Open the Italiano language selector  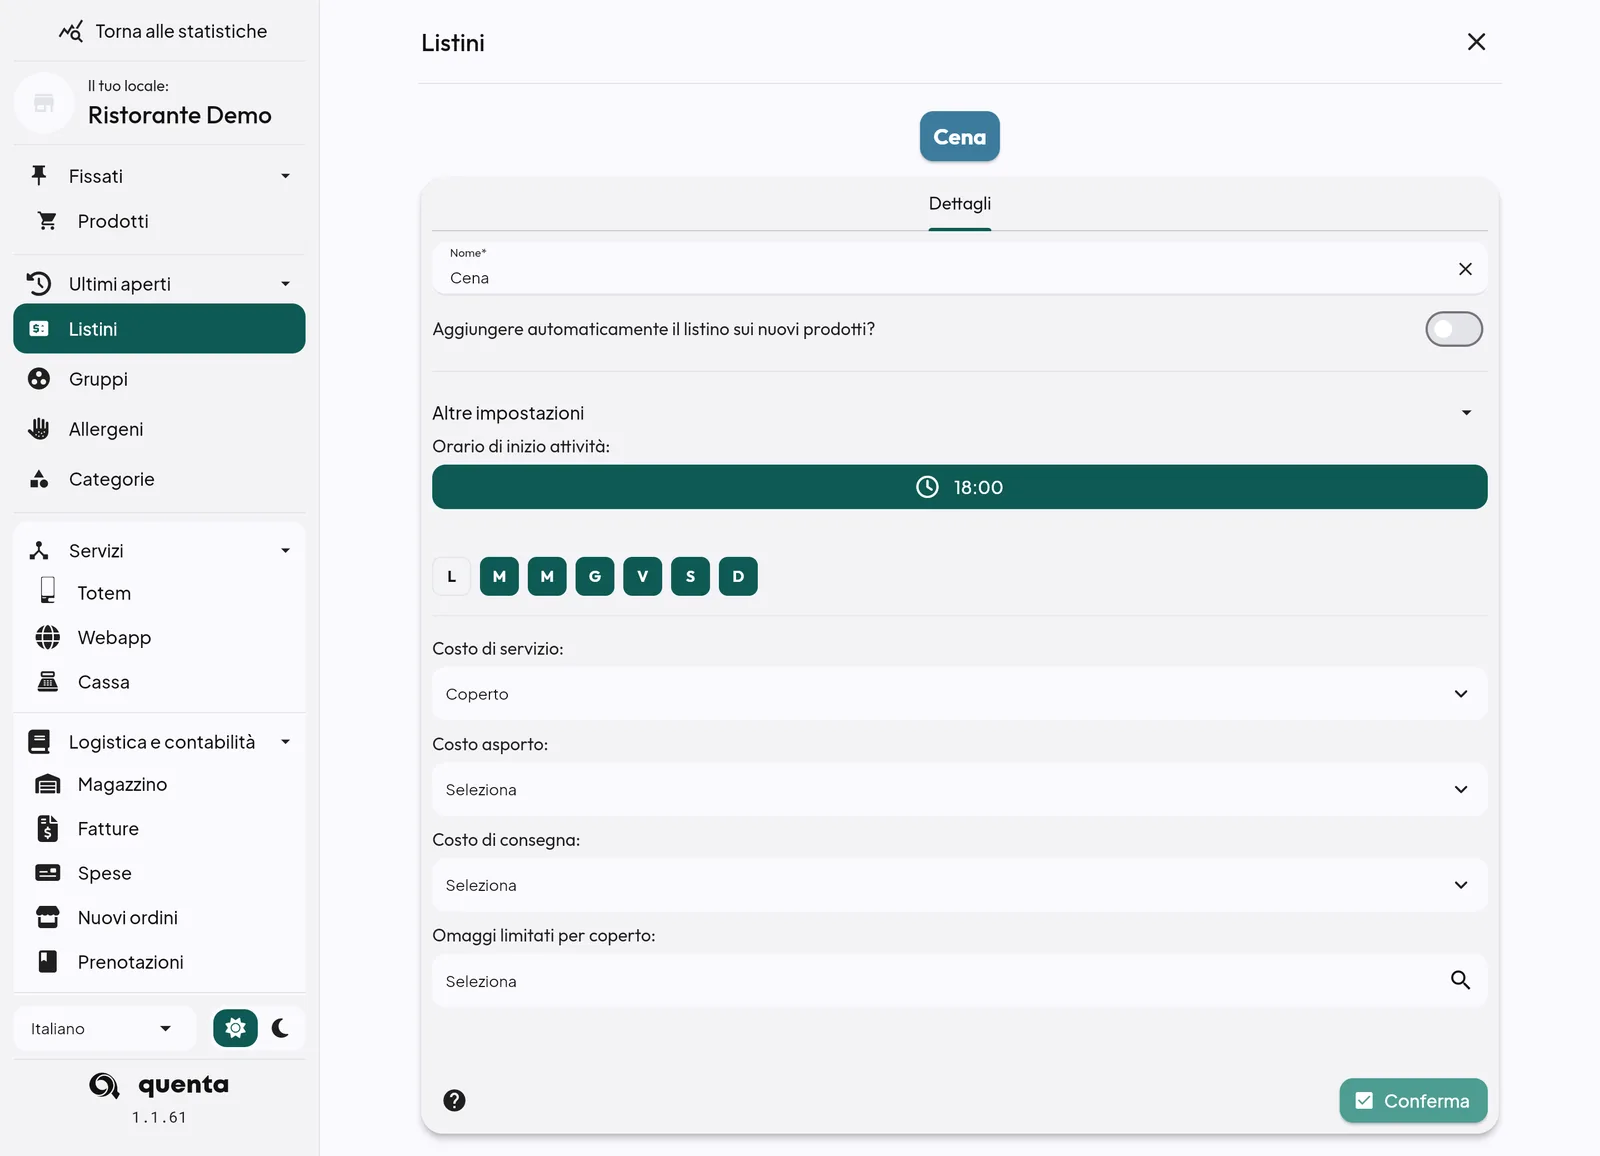(x=102, y=1029)
